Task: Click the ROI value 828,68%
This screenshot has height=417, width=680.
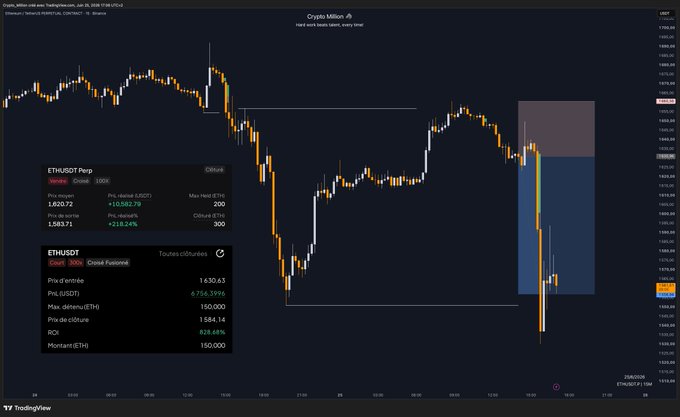Action: tap(212, 332)
